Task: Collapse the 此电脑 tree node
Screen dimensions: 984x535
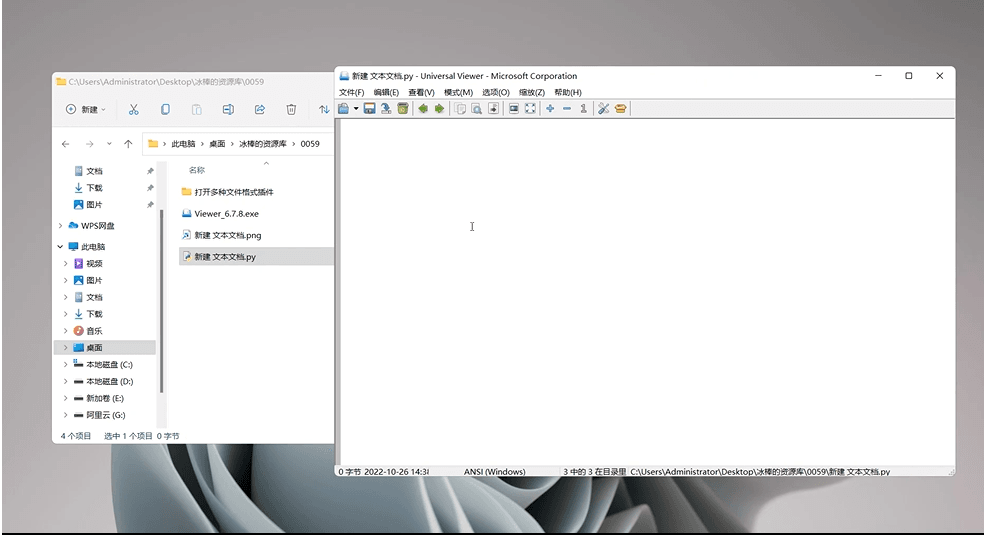Action: (x=61, y=247)
